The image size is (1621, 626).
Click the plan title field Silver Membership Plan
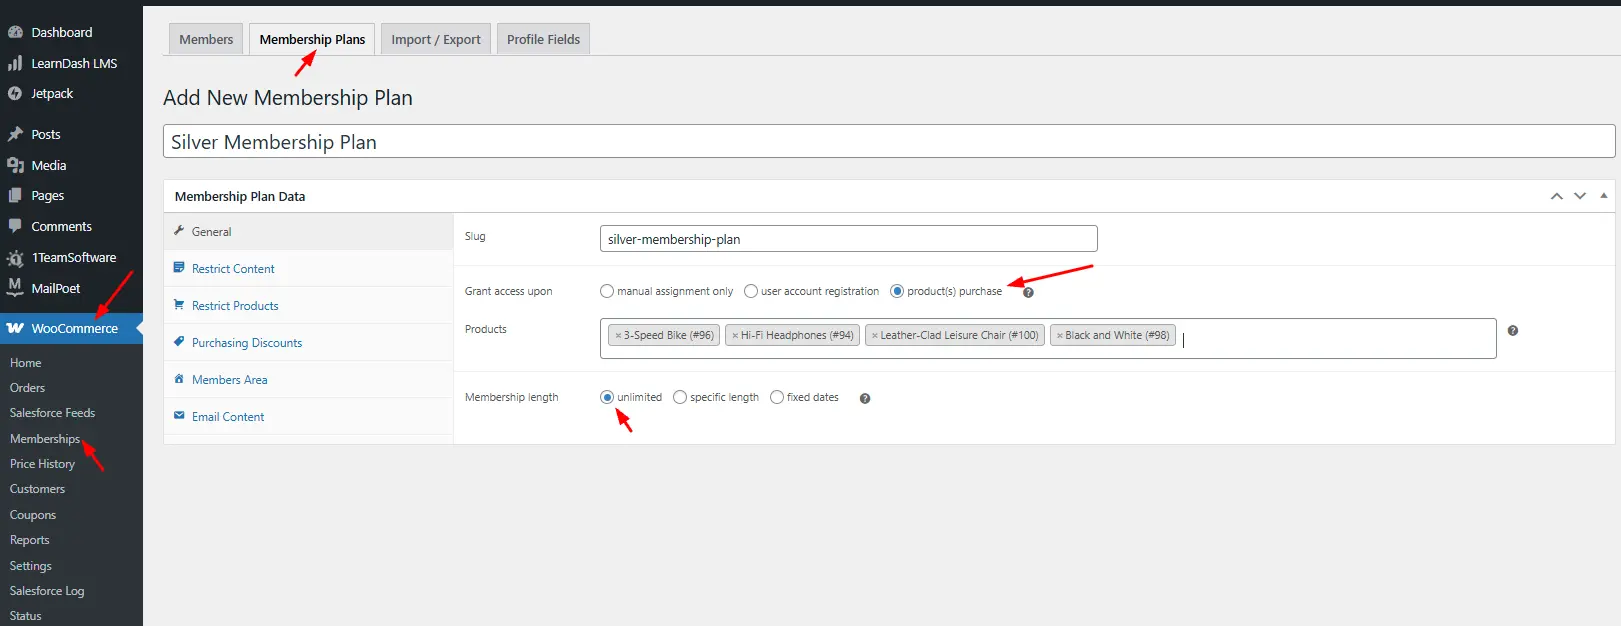[x=889, y=141]
